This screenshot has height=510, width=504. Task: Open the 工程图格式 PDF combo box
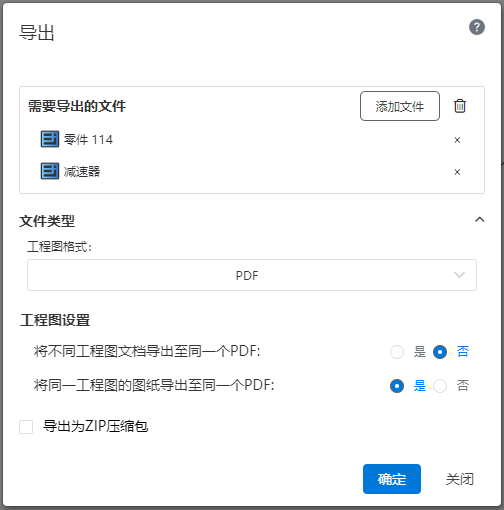click(x=252, y=275)
